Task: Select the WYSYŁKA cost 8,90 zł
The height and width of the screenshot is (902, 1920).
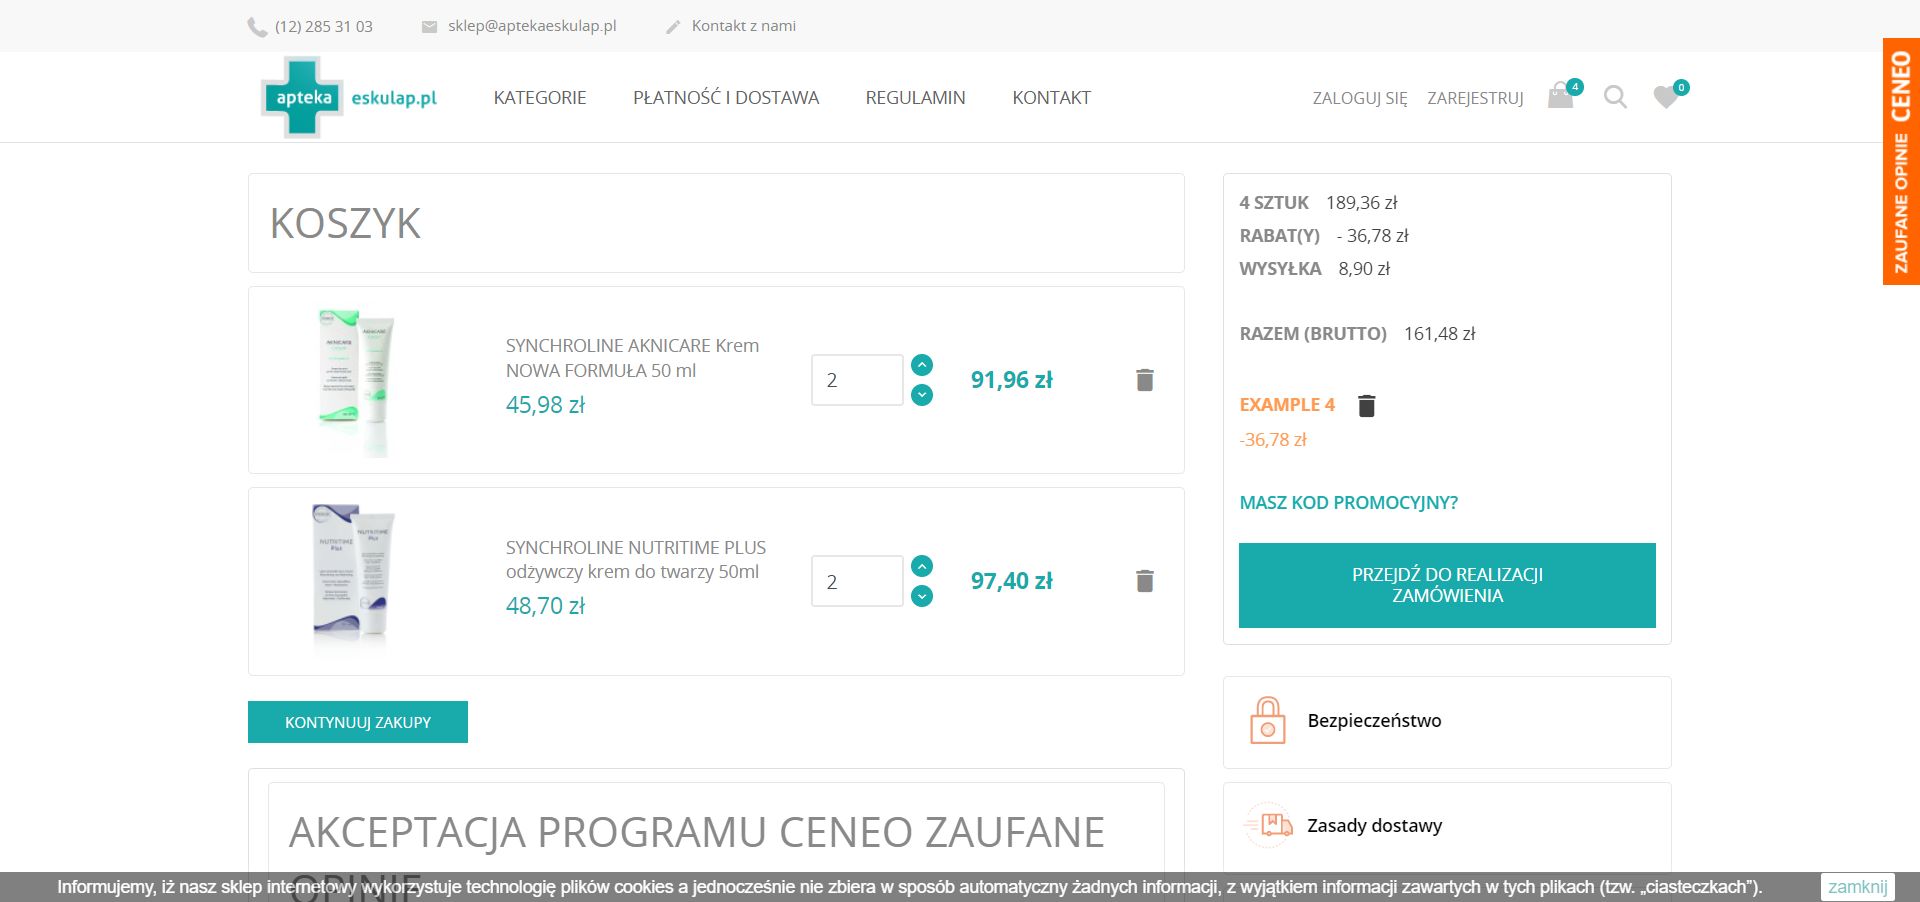Action: (1364, 269)
